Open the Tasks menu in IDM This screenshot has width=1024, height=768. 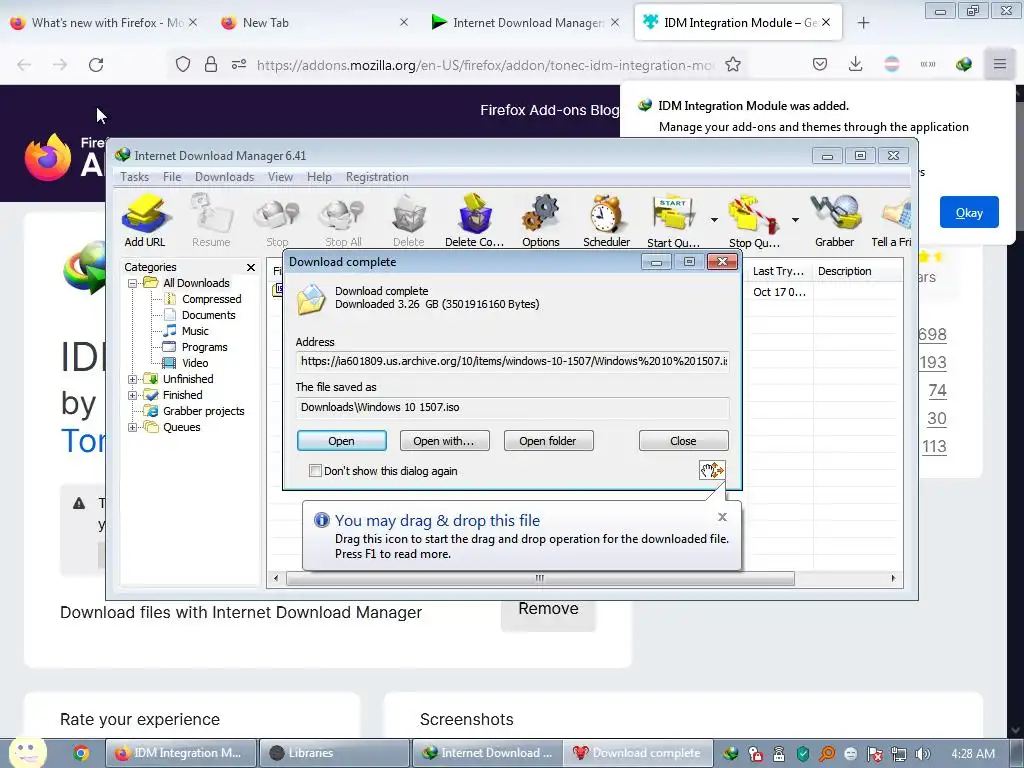point(135,177)
